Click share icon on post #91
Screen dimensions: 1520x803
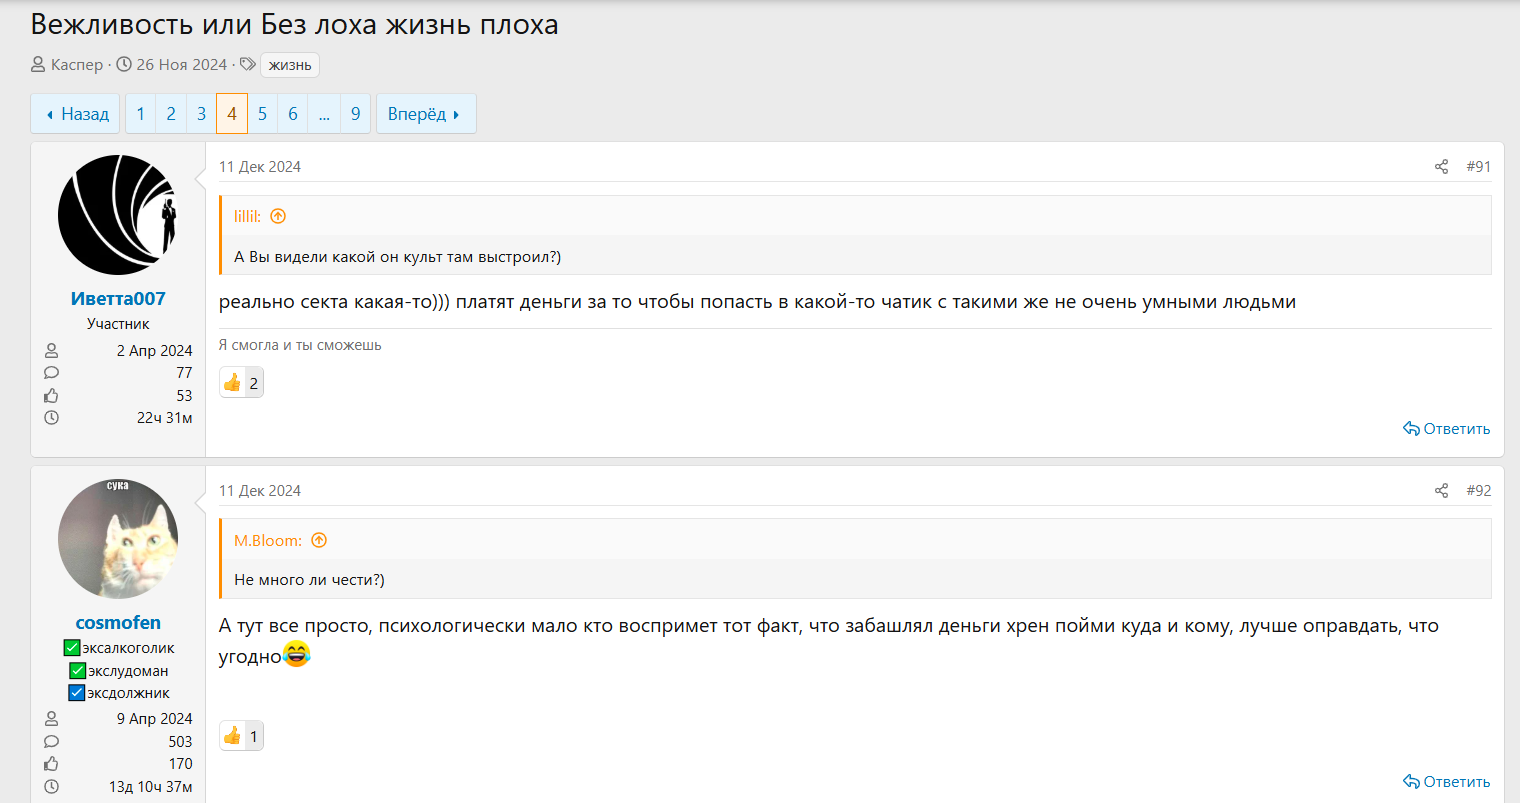point(1441,167)
